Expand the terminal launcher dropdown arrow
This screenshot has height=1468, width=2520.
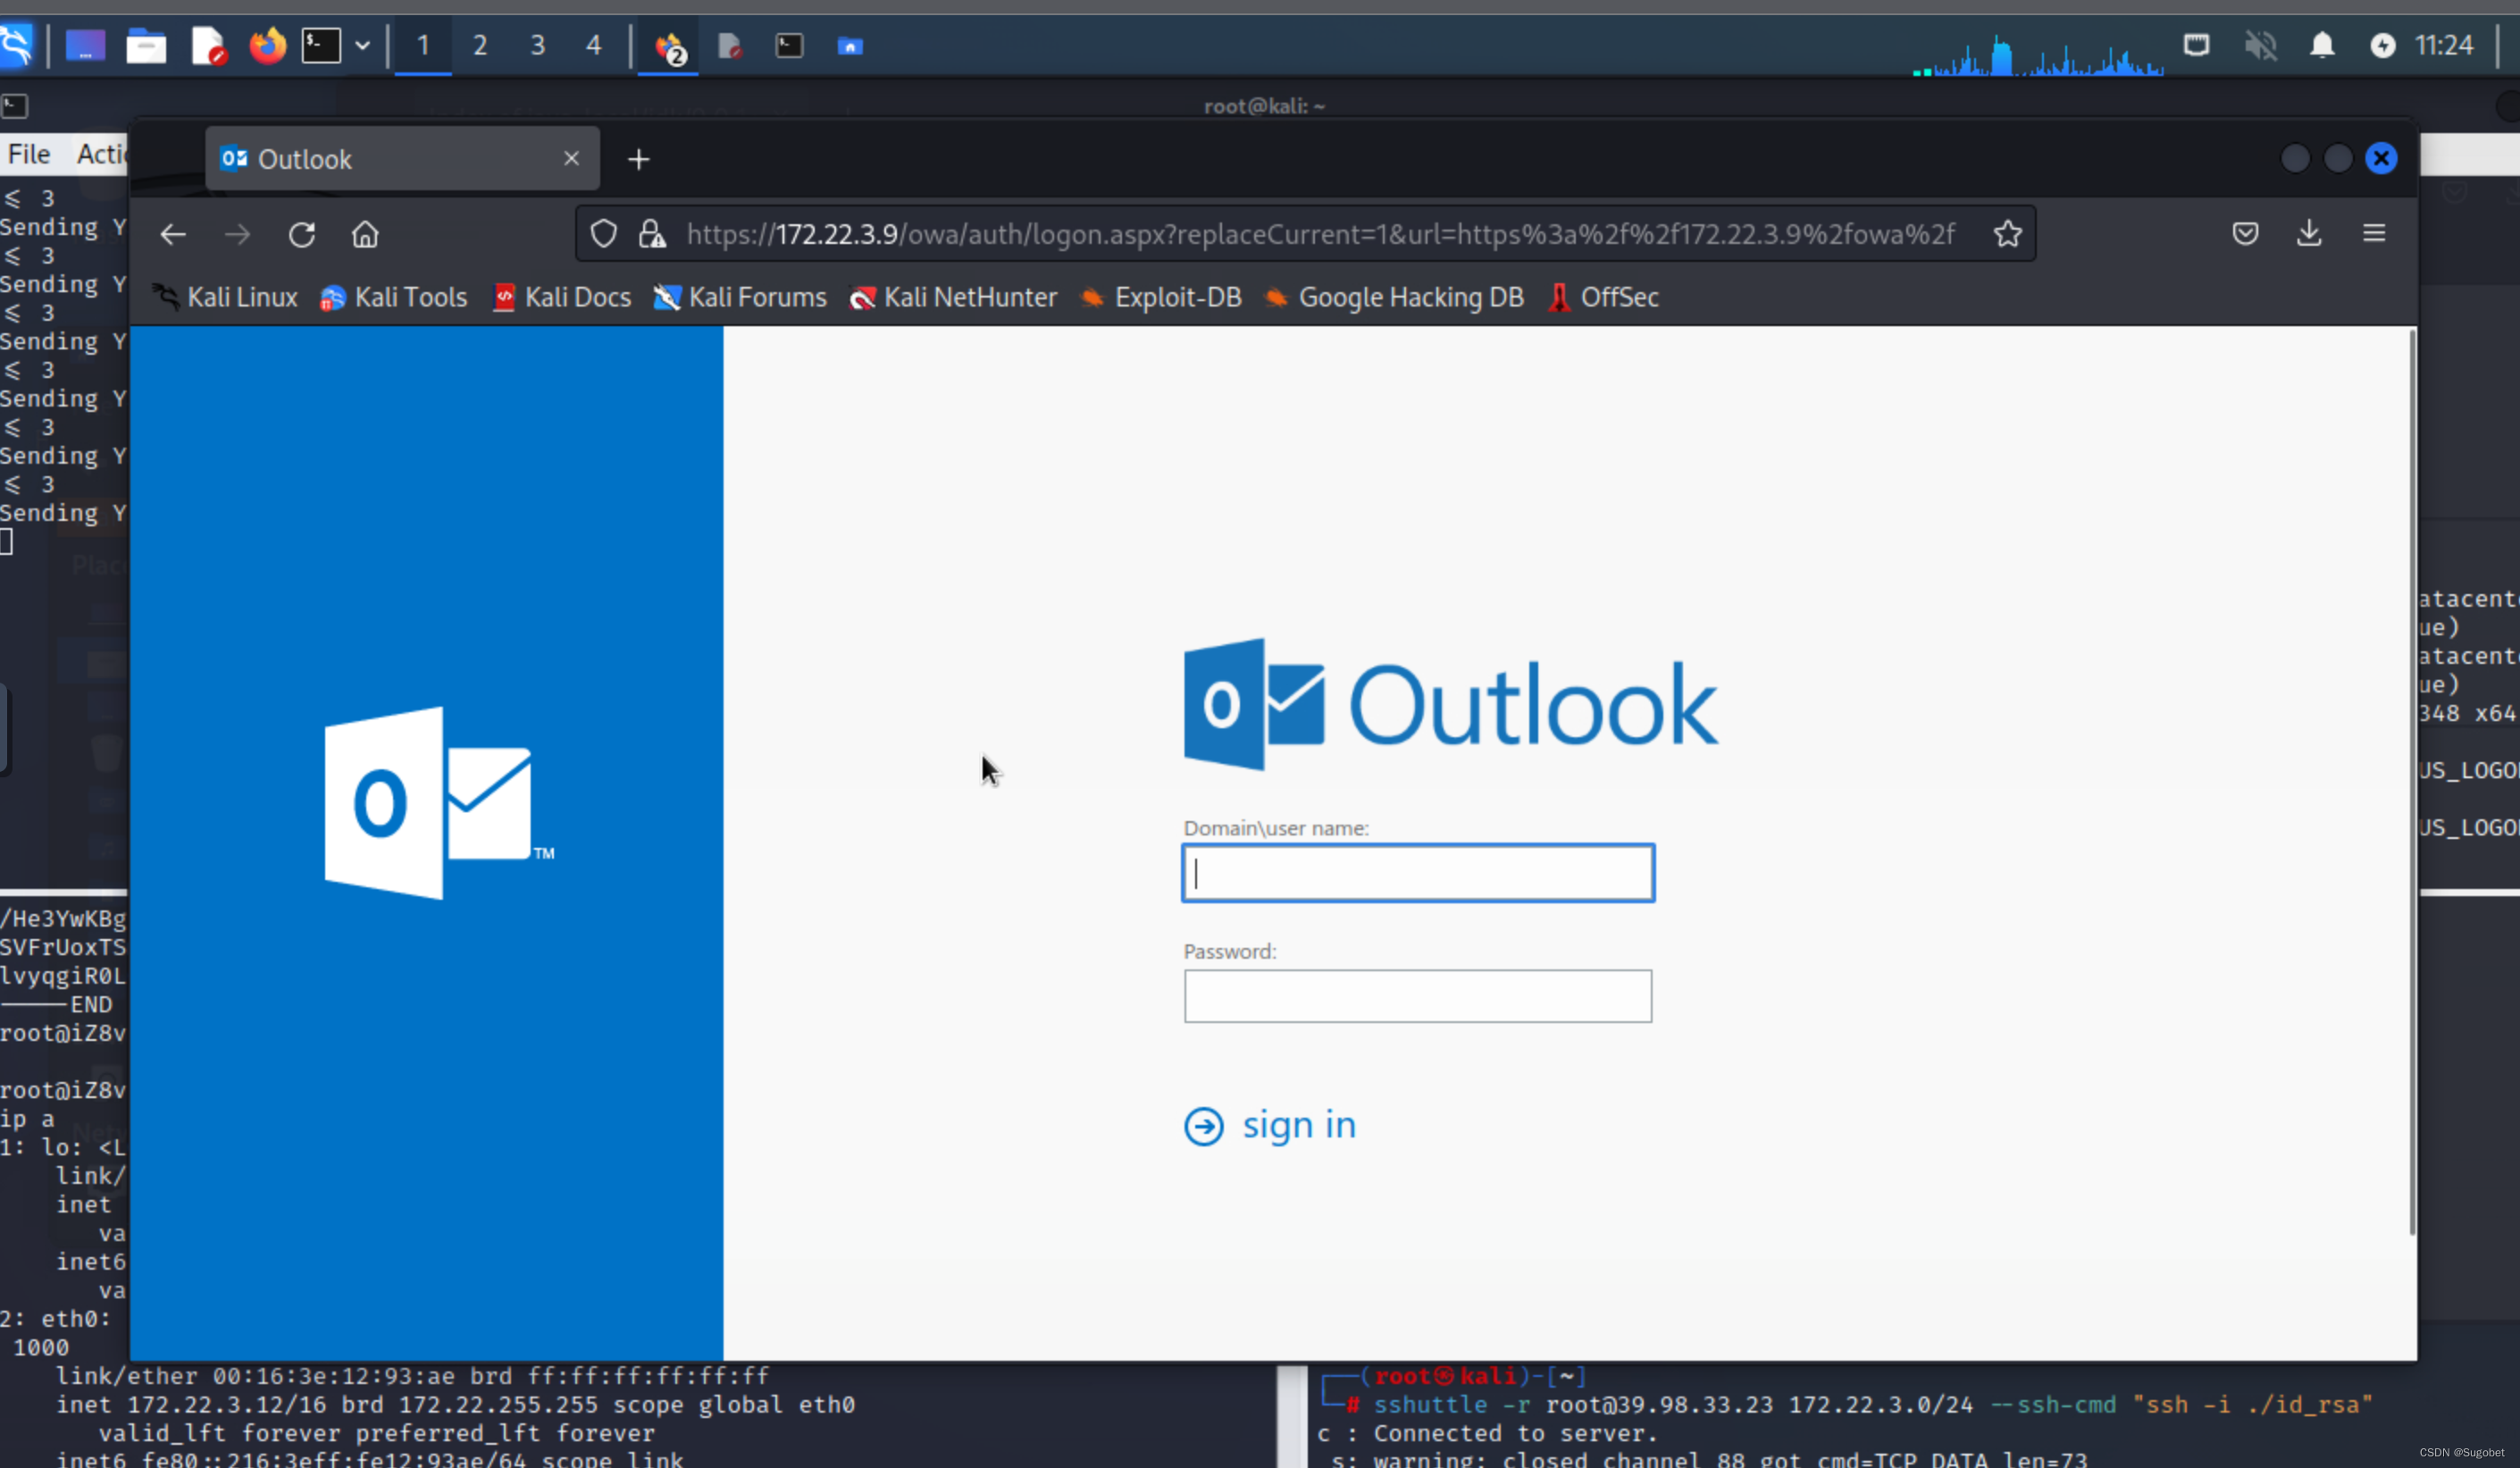pyautogui.click(x=362, y=45)
